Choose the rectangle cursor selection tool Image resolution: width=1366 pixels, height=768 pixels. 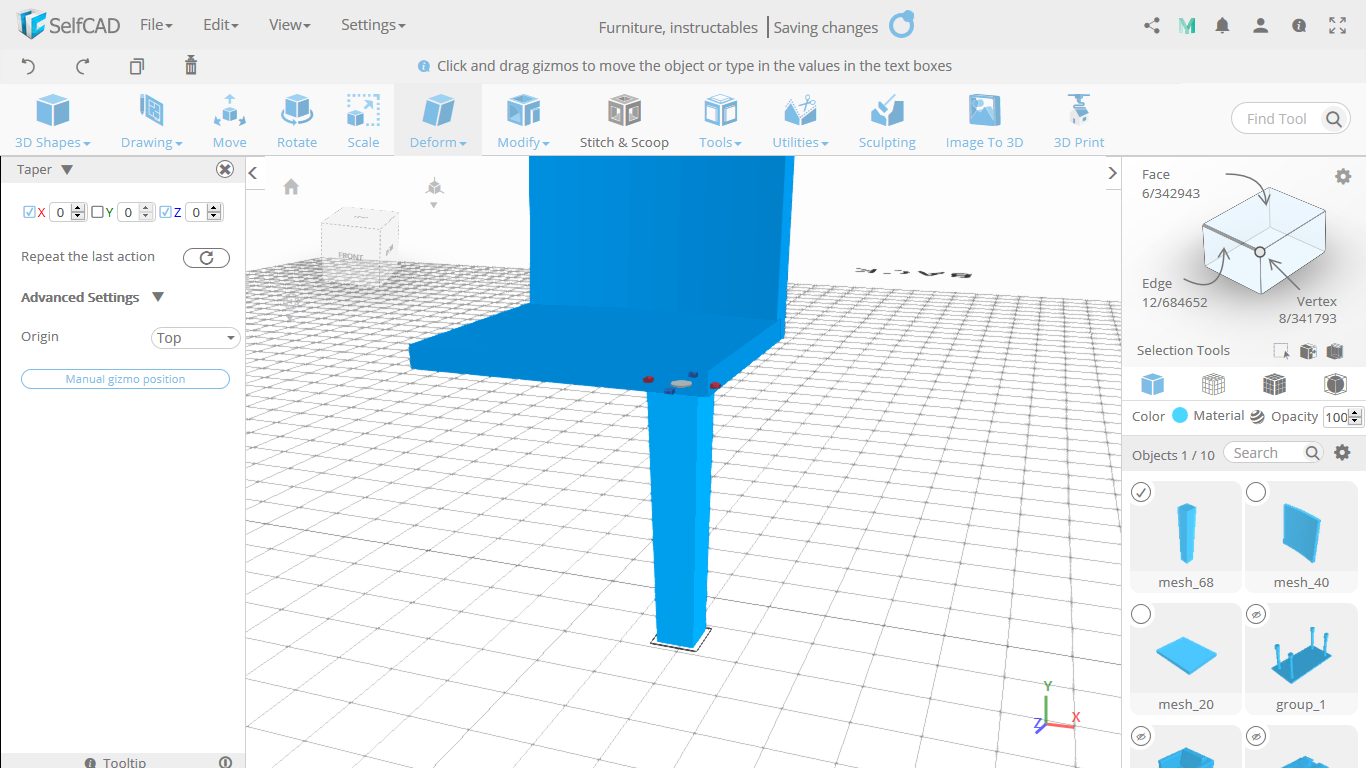pos(1281,351)
